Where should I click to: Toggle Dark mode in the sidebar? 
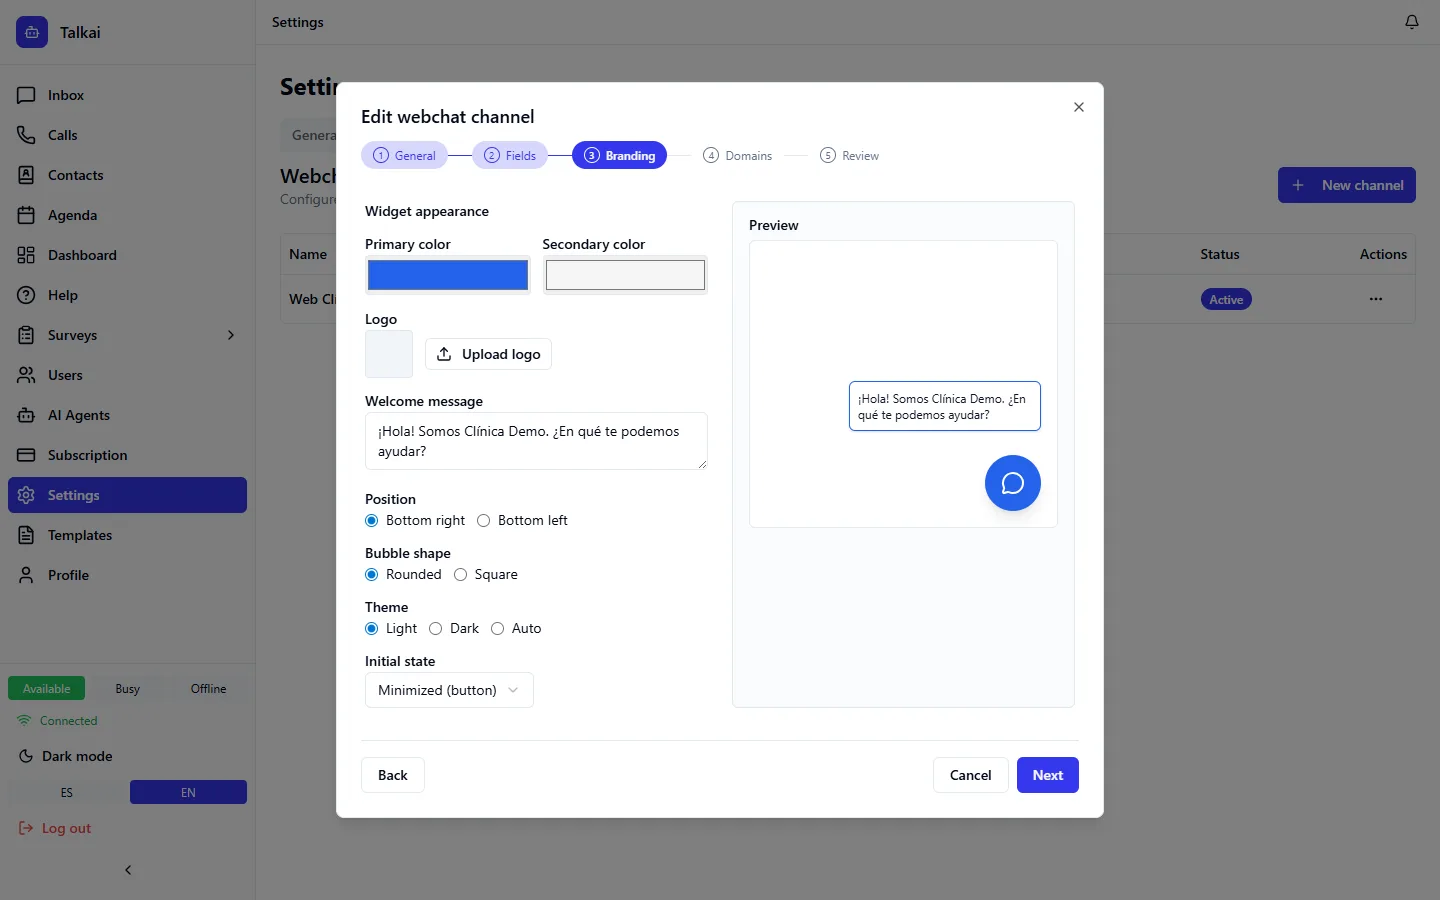pyautogui.click(x=66, y=756)
